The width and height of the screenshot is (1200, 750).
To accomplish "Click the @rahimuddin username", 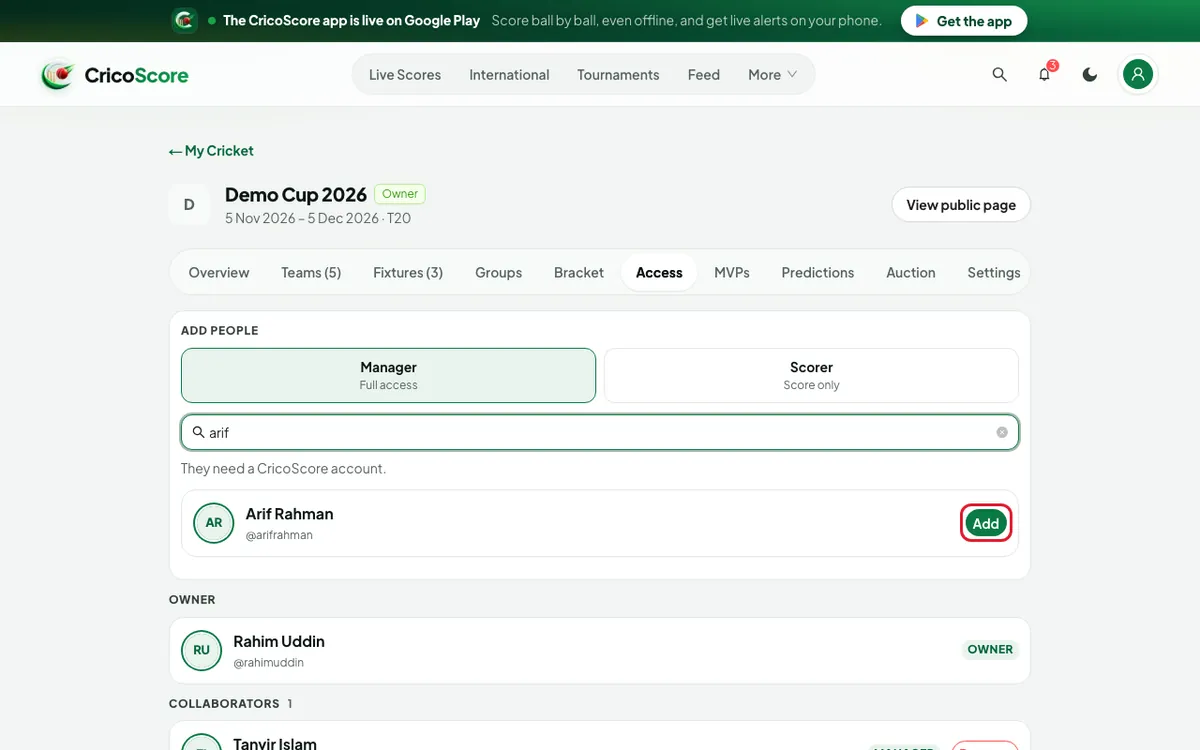I will 268,662.
